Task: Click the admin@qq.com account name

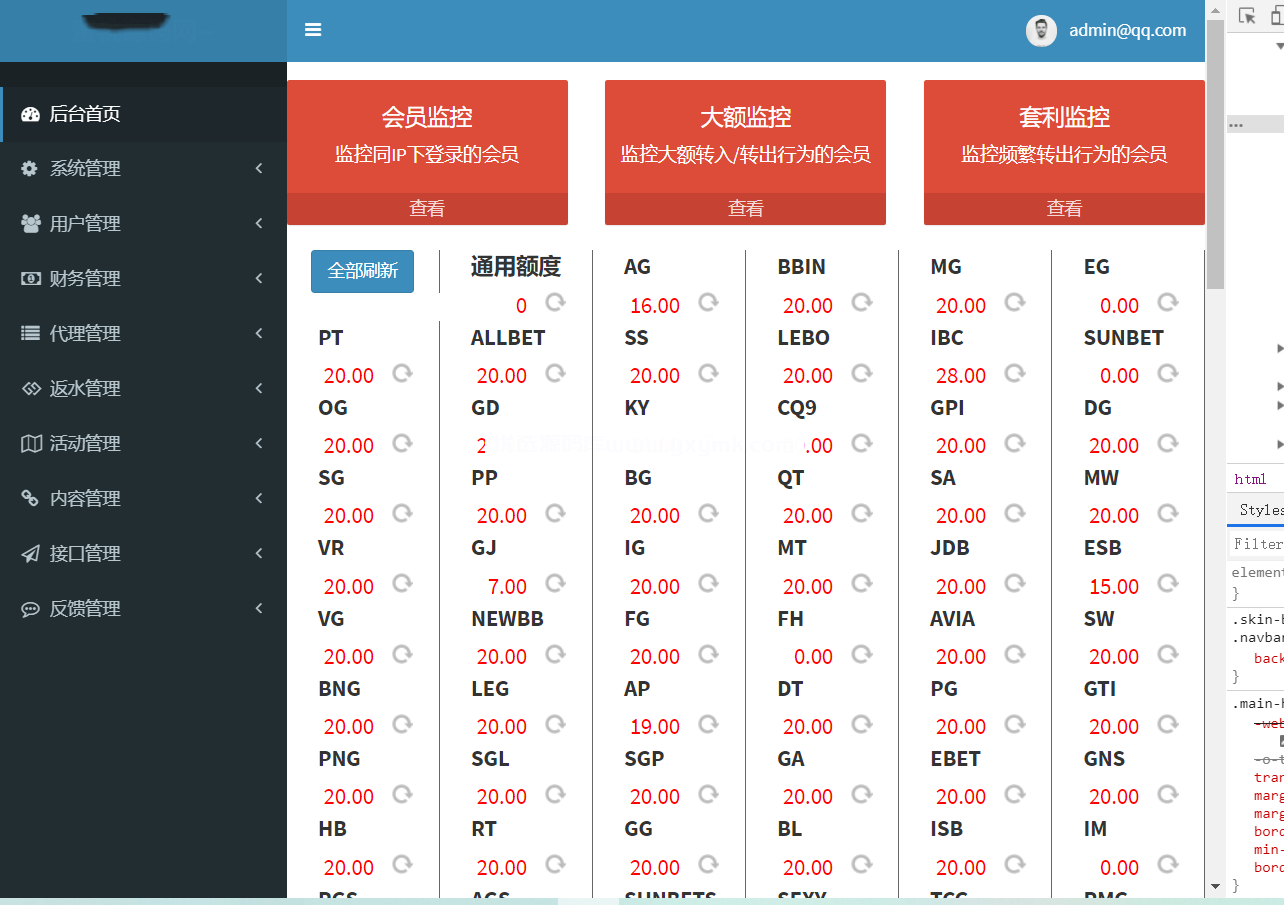Action: 1127,31
